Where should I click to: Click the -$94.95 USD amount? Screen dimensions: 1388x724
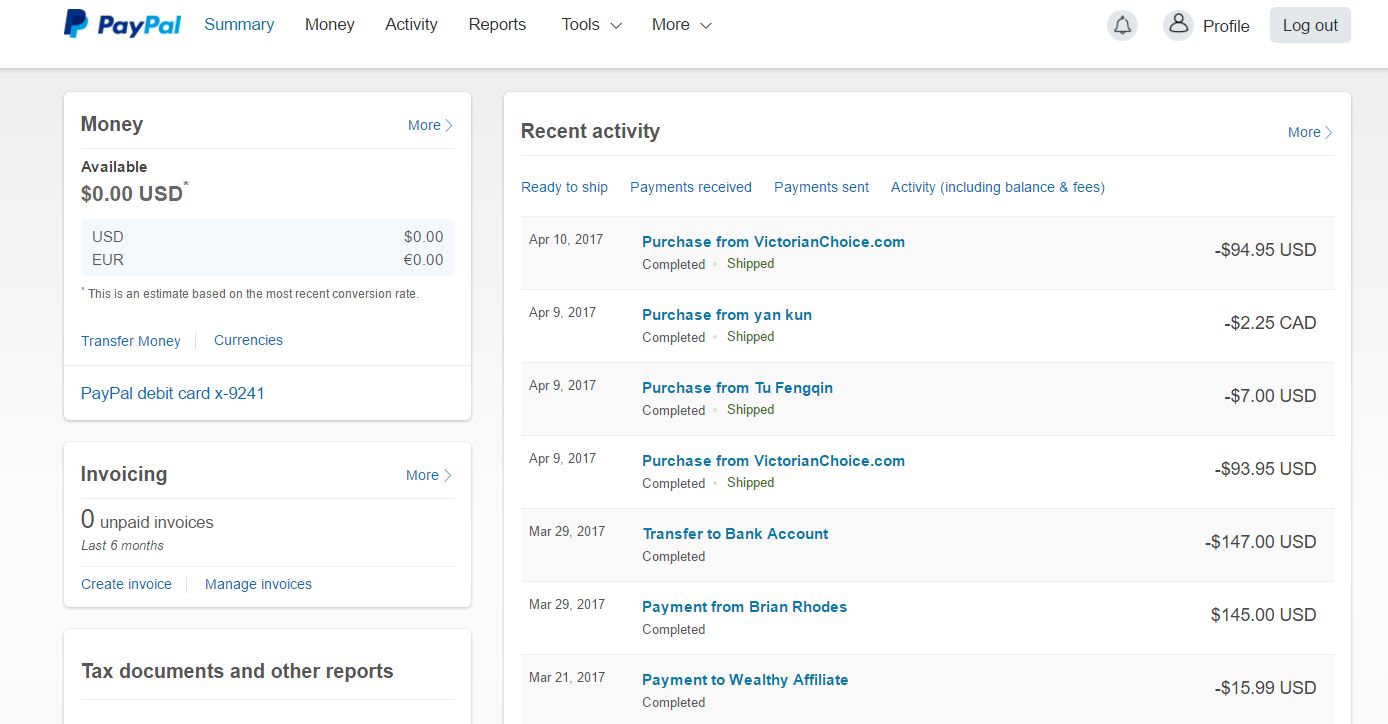click(x=1265, y=250)
